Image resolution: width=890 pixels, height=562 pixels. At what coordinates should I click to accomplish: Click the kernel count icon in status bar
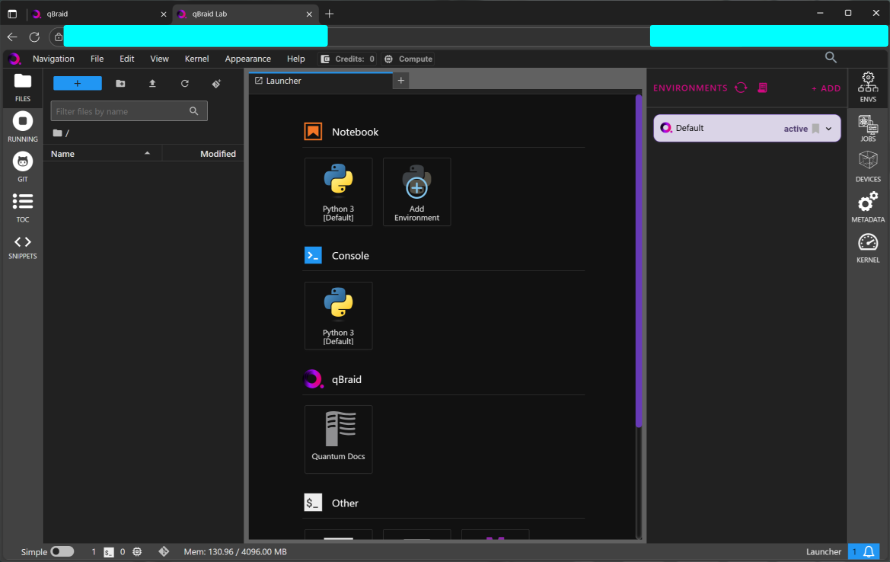pyautogui.click(x=137, y=552)
